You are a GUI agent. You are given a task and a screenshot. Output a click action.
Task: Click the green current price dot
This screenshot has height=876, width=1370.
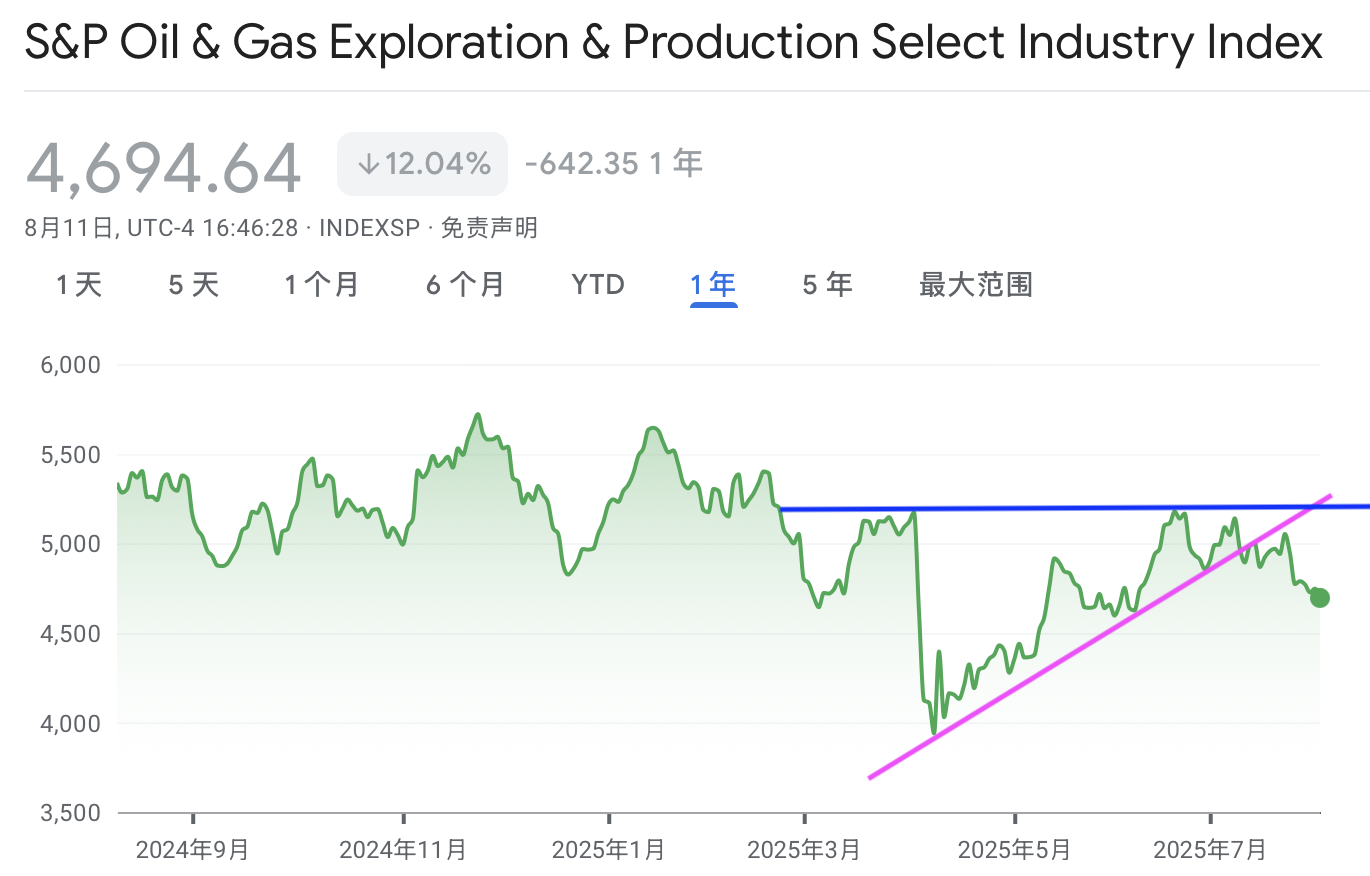click(x=1319, y=598)
